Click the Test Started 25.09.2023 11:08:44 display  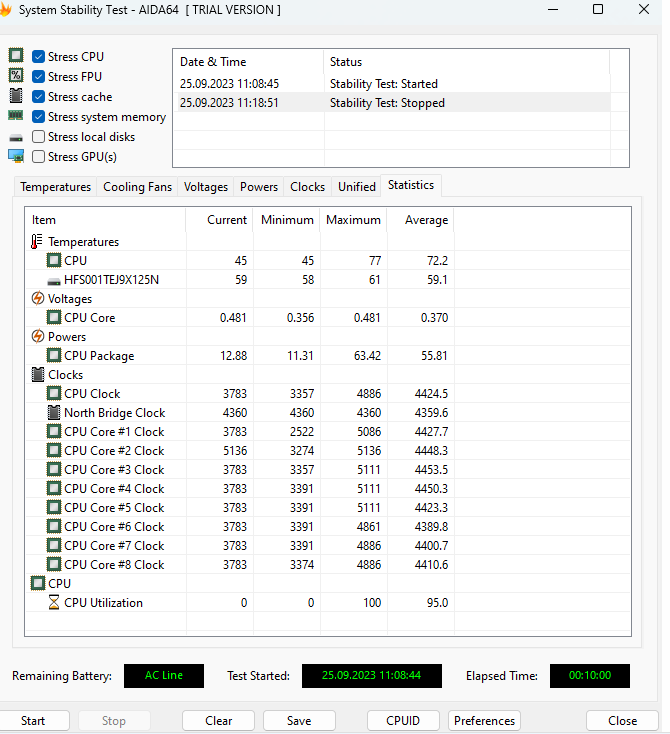[x=372, y=675]
